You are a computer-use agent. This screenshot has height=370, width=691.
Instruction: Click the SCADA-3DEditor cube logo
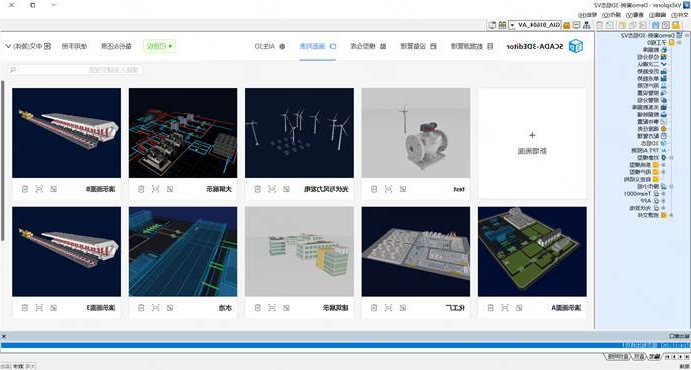(x=575, y=46)
